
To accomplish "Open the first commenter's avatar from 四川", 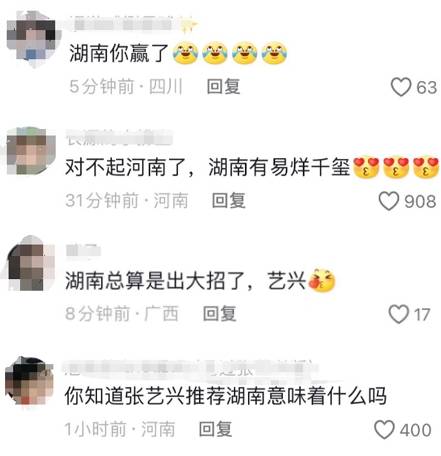I will (x=32, y=40).
